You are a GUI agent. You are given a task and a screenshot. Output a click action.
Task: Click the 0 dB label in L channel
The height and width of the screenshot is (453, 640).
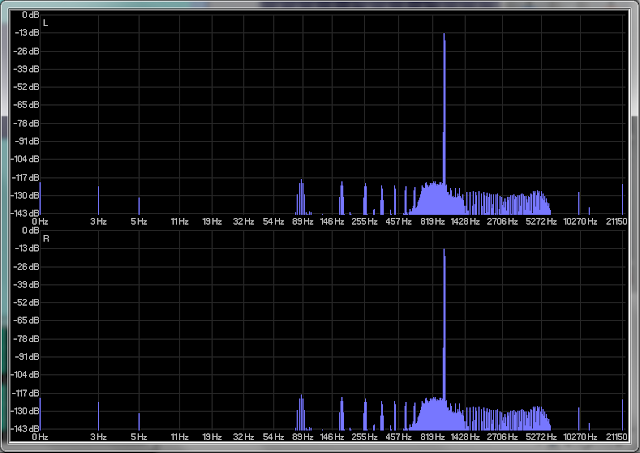pos(30,15)
